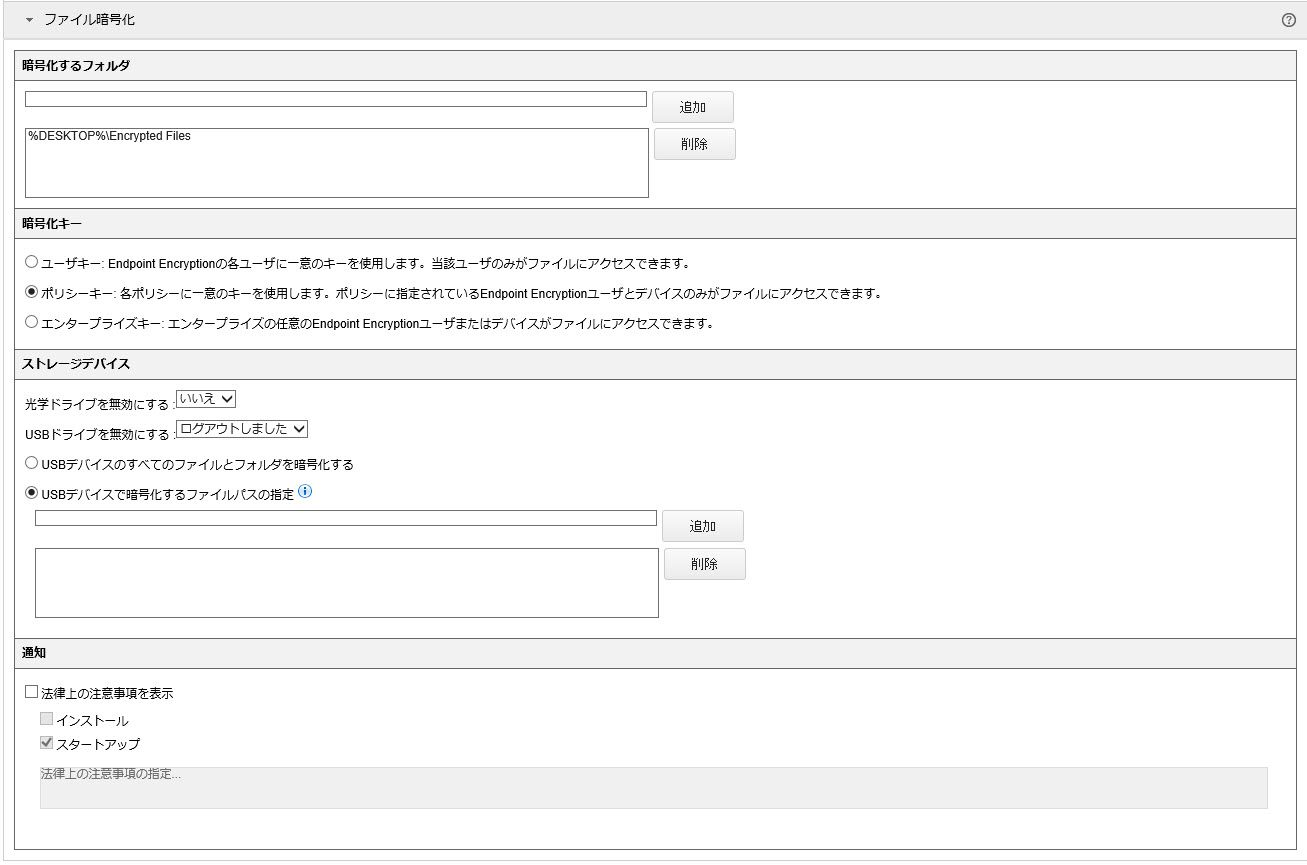Image resolution: width=1307 pixels, height=865 pixels.
Task: Click the USB file path input field
Action: (x=345, y=518)
